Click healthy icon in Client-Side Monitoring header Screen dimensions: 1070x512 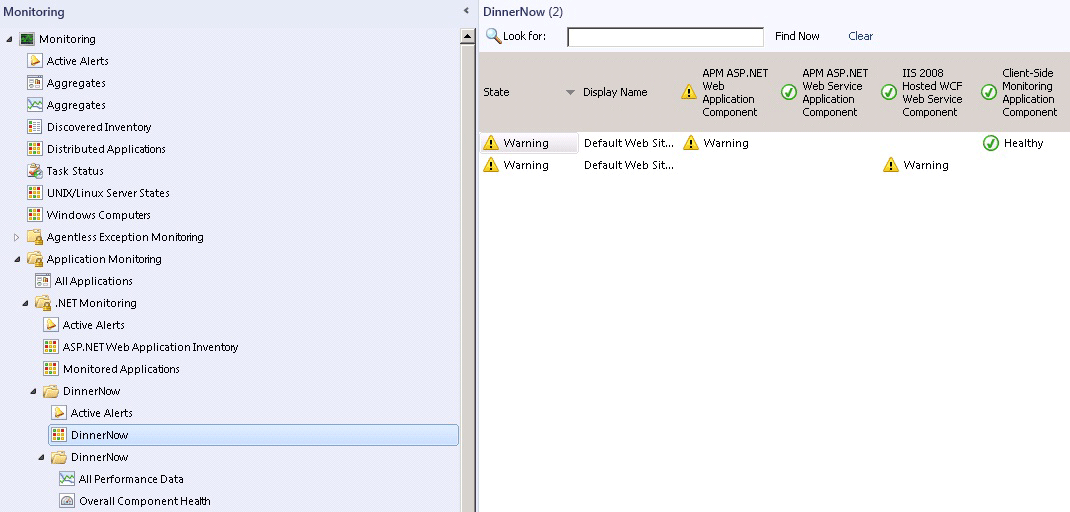[x=989, y=92]
